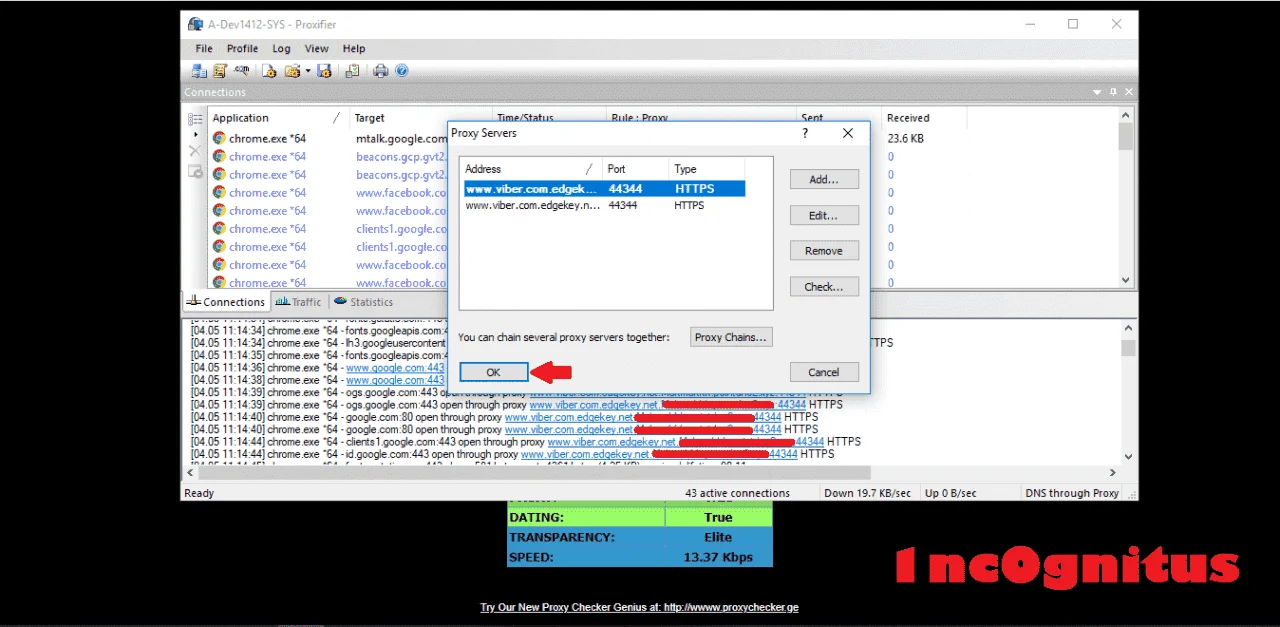This screenshot has width=1280, height=627.
Task: Open Proxy Chains... dialog button
Action: (x=732, y=337)
